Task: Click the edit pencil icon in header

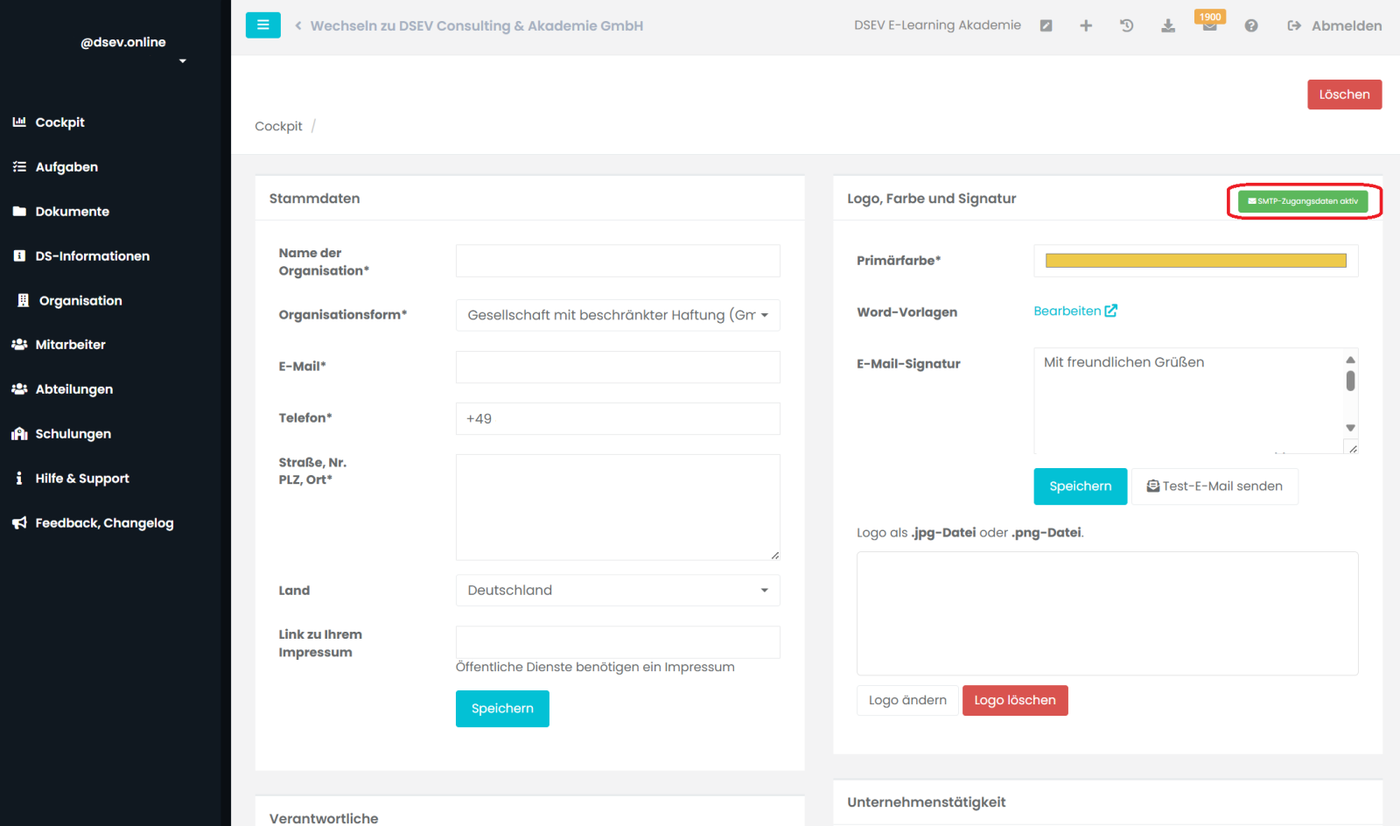Action: tap(1046, 26)
